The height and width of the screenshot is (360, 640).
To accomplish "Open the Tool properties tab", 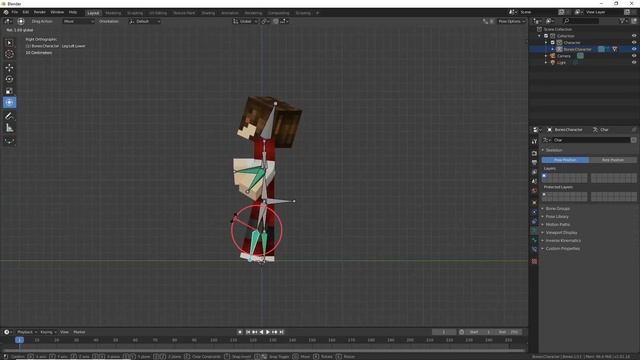I will (x=534, y=141).
